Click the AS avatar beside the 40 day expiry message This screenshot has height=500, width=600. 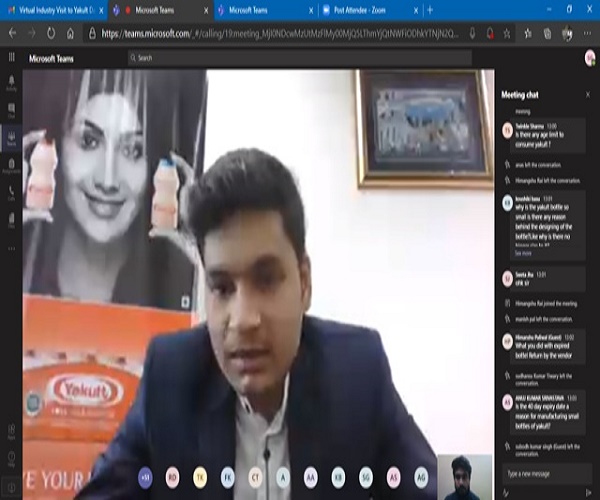[507, 402]
